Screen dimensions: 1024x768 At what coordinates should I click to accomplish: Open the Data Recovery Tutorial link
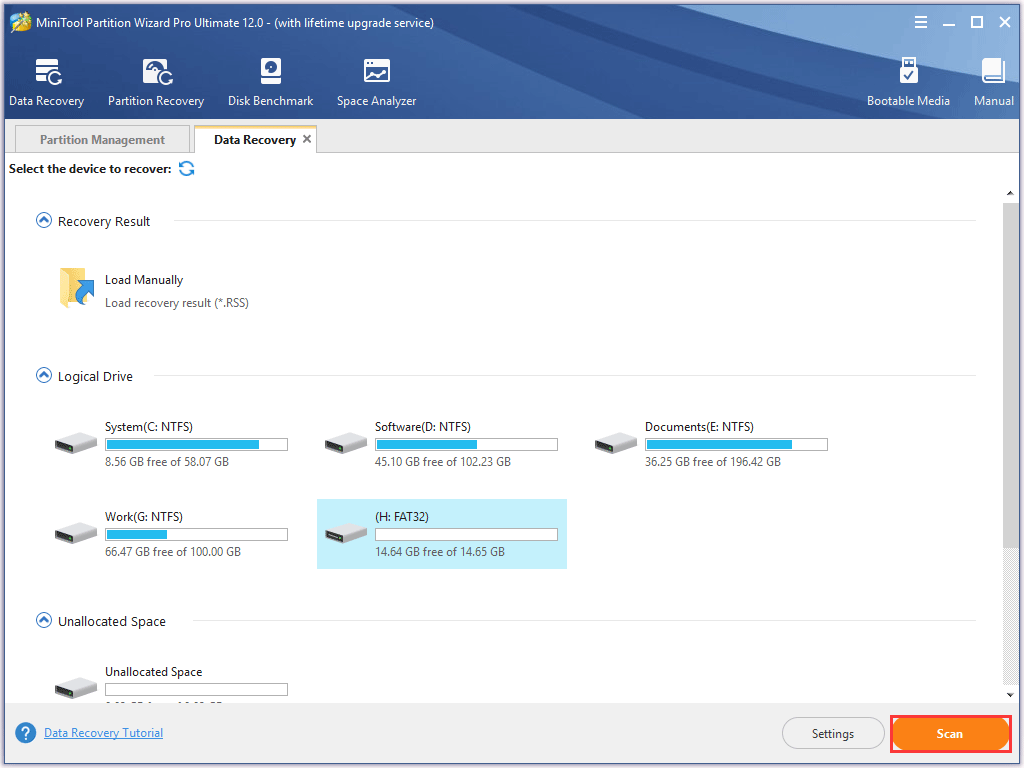103,733
